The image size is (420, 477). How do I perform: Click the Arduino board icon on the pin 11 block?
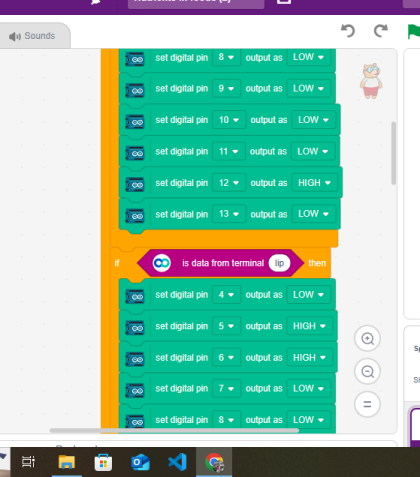135,153
